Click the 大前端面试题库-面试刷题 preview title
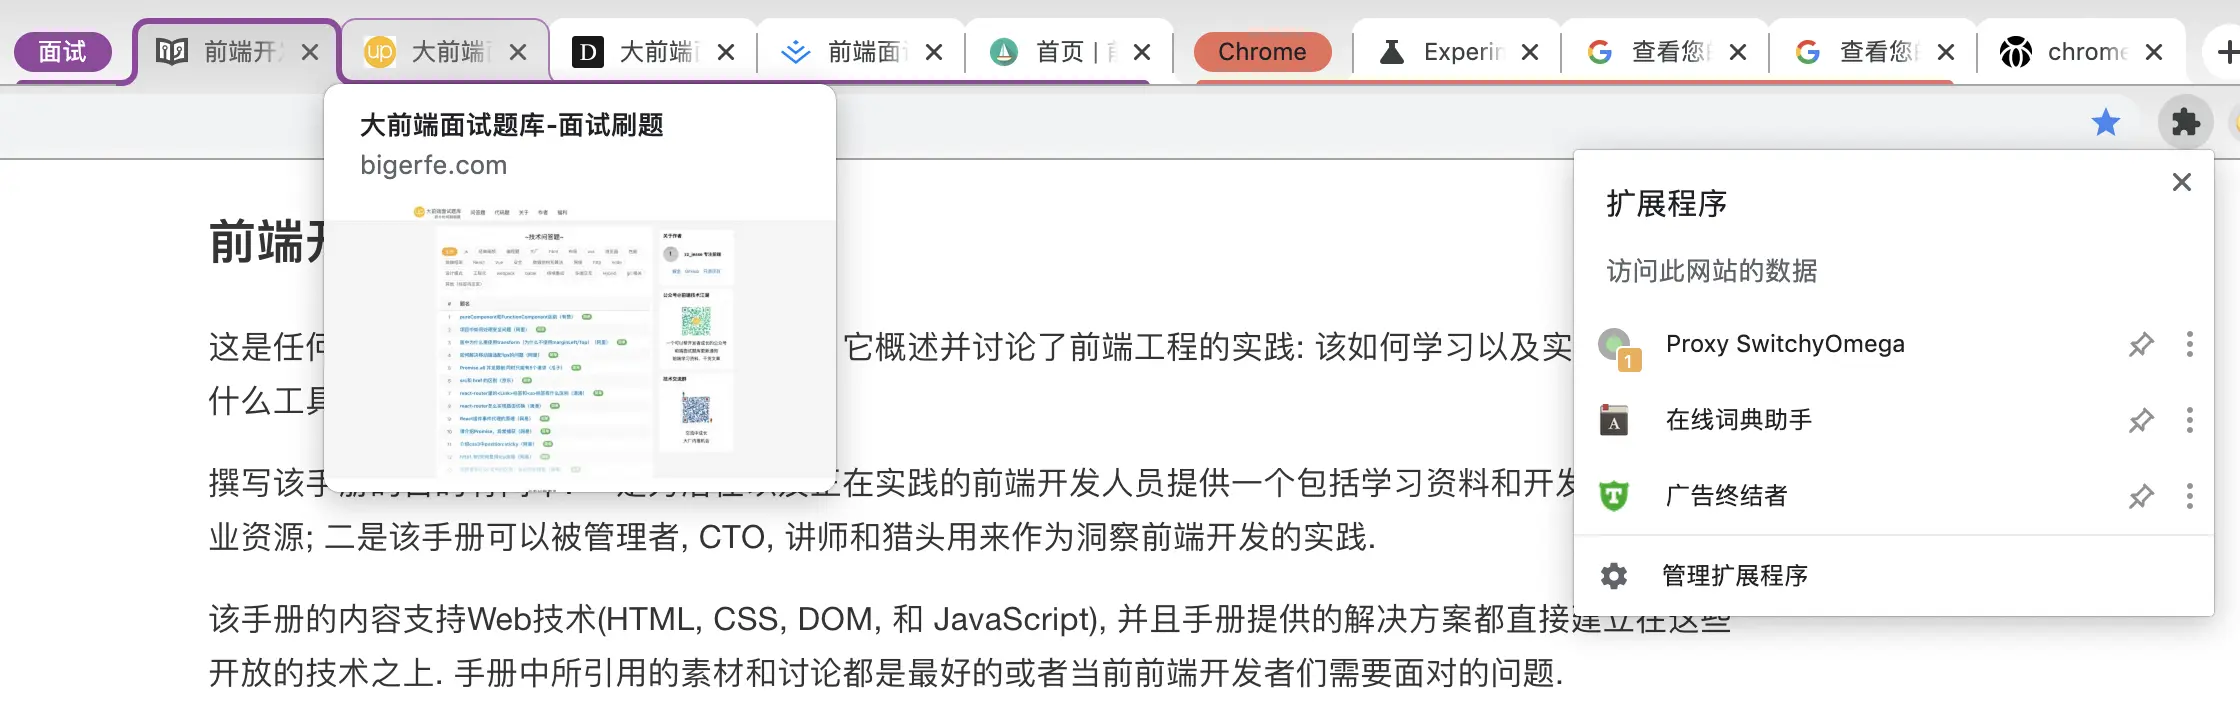The width and height of the screenshot is (2240, 702). click(511, 125)
